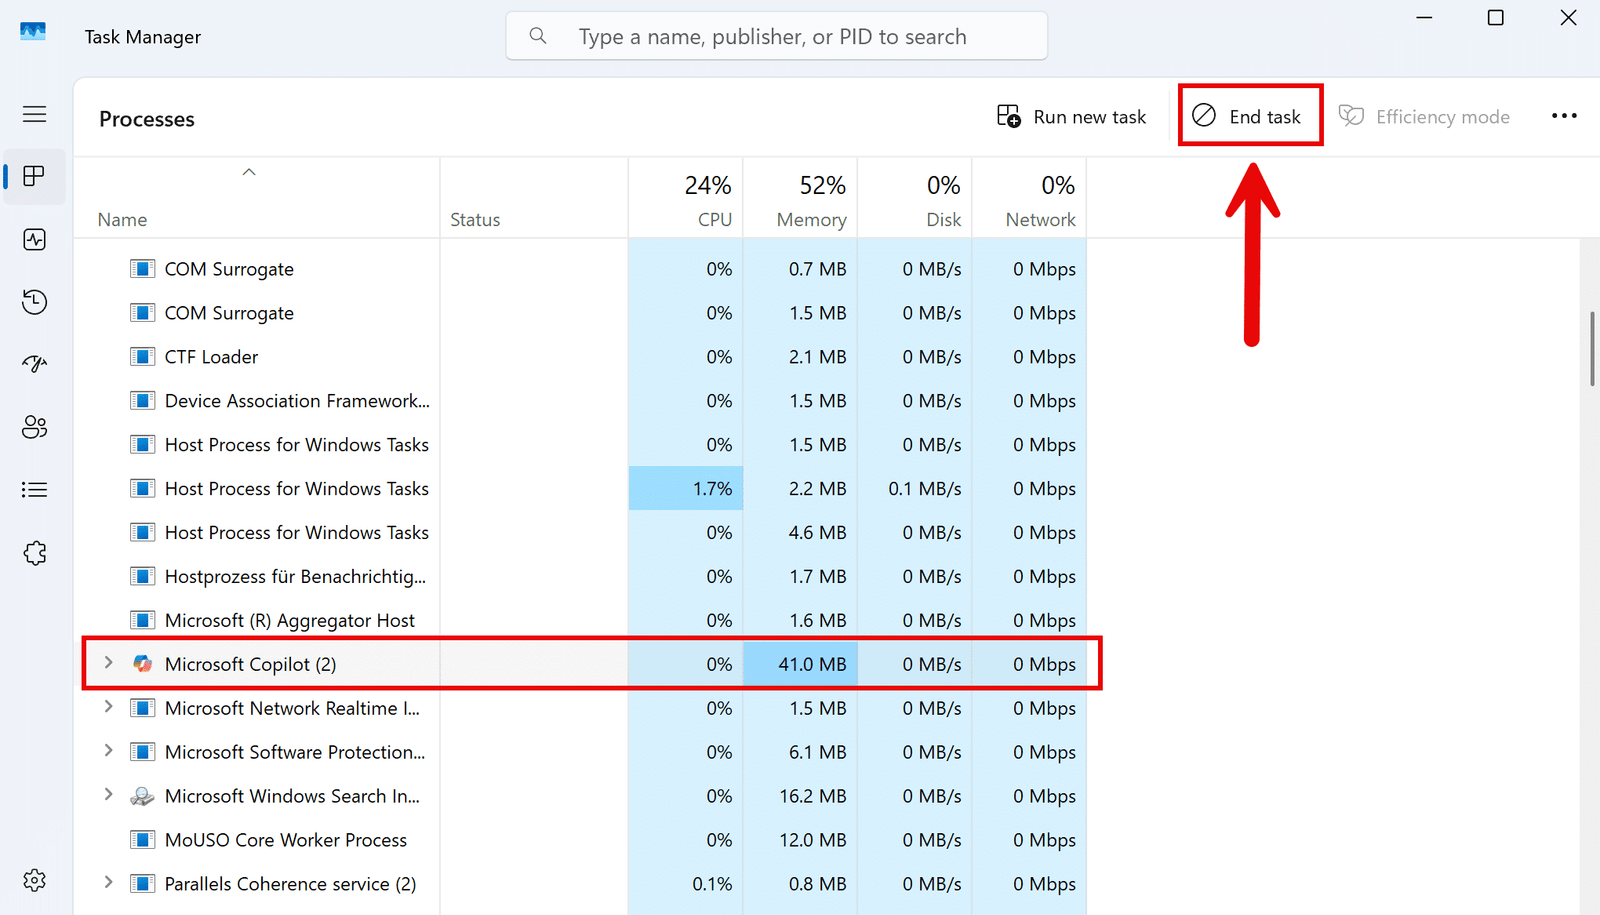Click the End task button
The height and width of the screenshot is (915, 1600).
(x=1249, y=116)
